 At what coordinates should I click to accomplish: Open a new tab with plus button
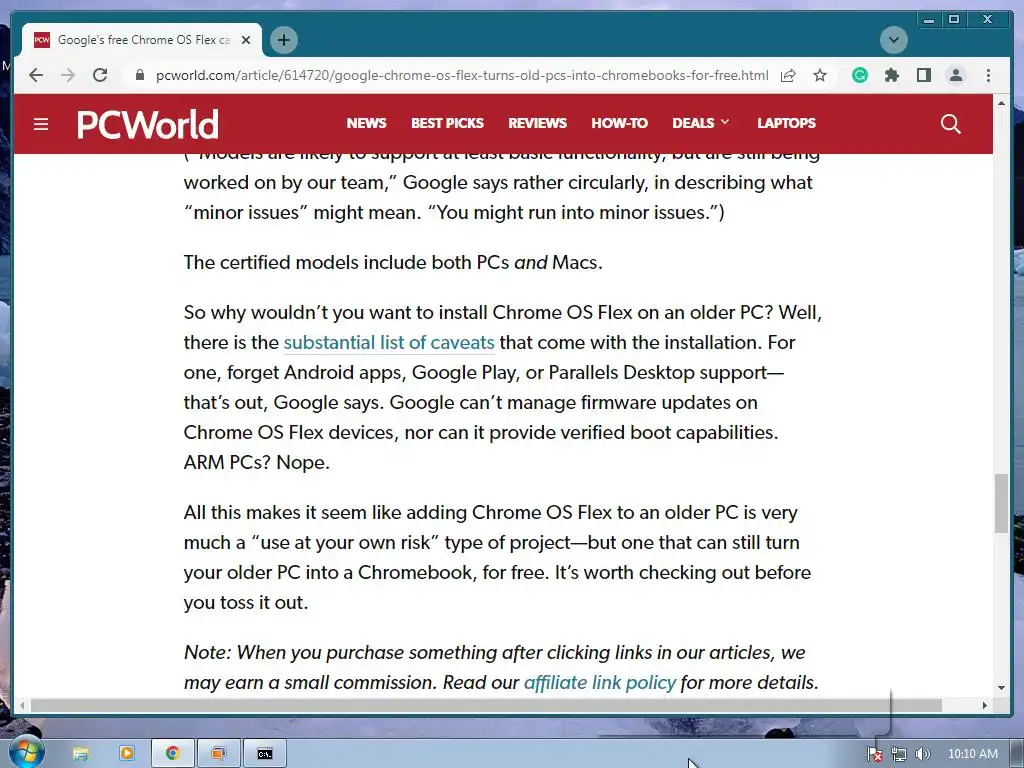point(283,40)
